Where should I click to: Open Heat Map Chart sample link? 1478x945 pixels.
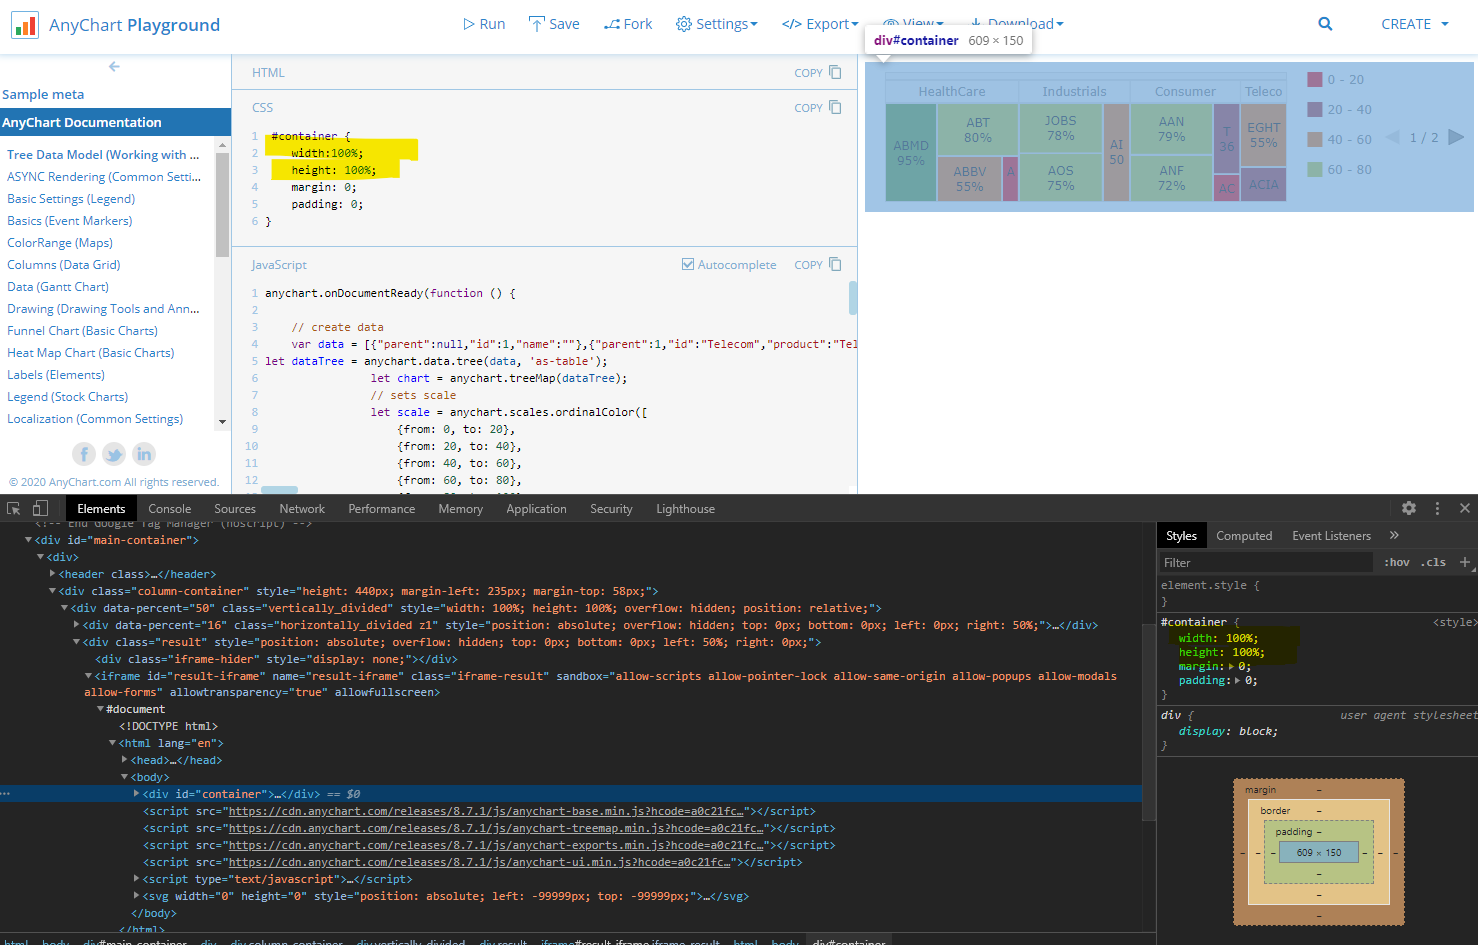point(90,353)
